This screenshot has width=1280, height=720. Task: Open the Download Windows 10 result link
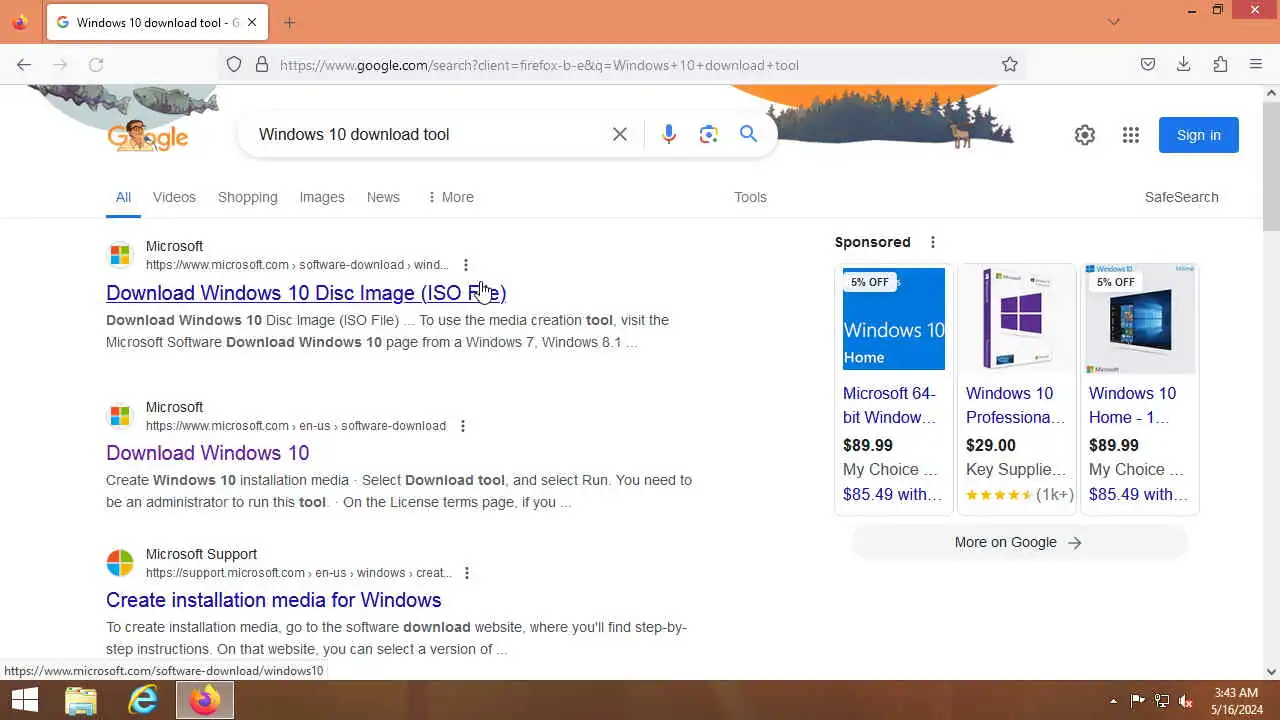(208, 453)
